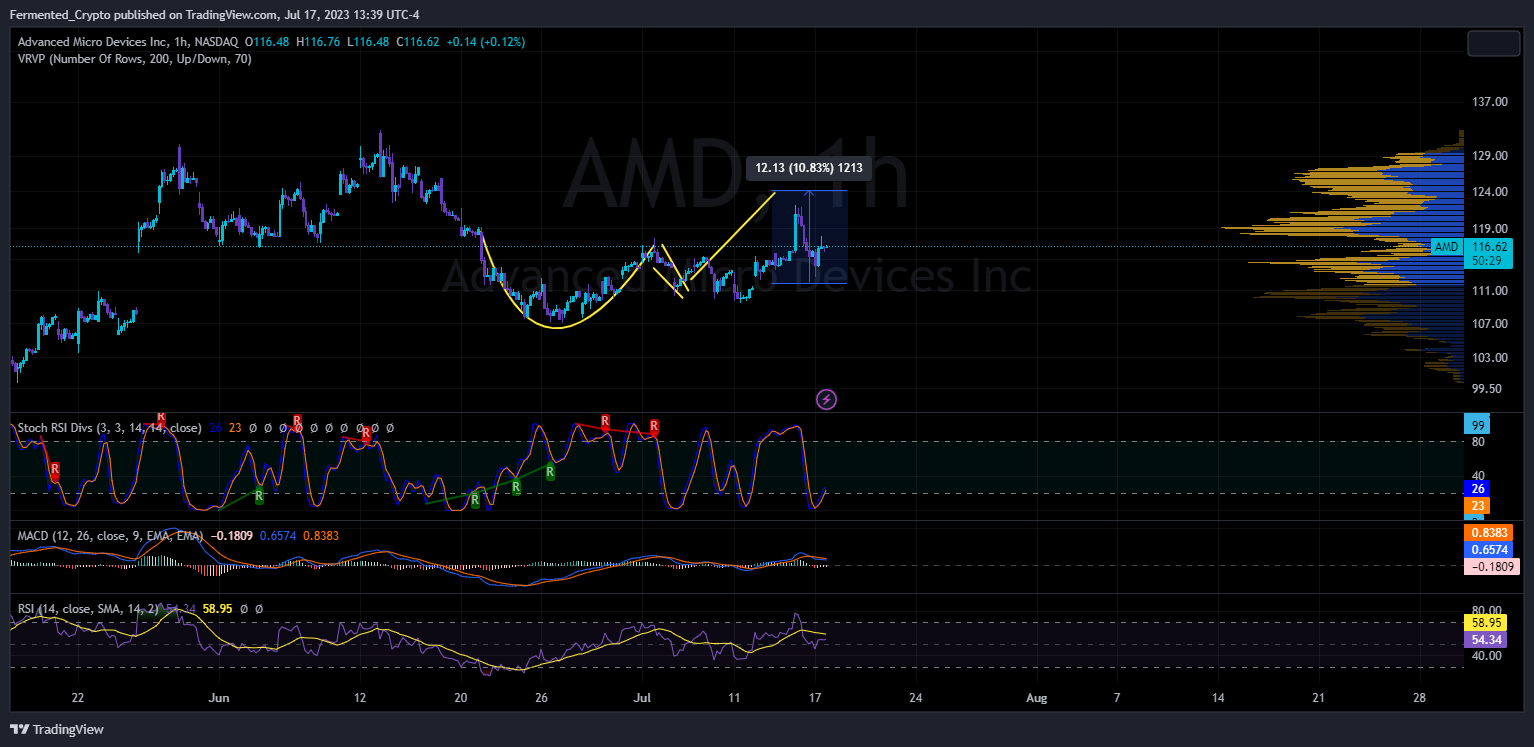The height and width of the screenshot is (747, 1534).
Task: Click the 107.00 price axis label
Action: coord(1491,324)
